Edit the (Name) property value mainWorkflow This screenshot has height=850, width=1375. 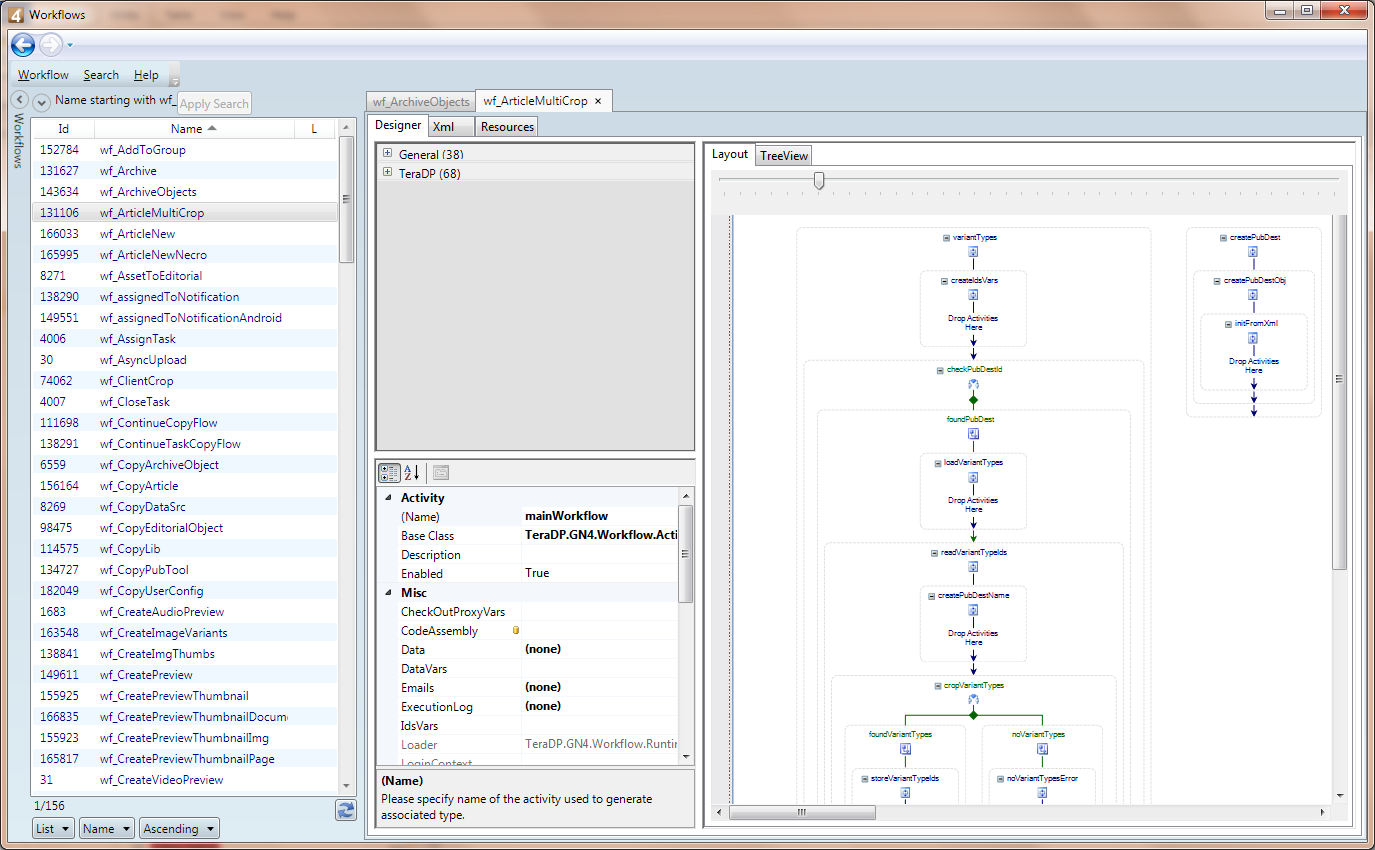click(x=600, y=516)
